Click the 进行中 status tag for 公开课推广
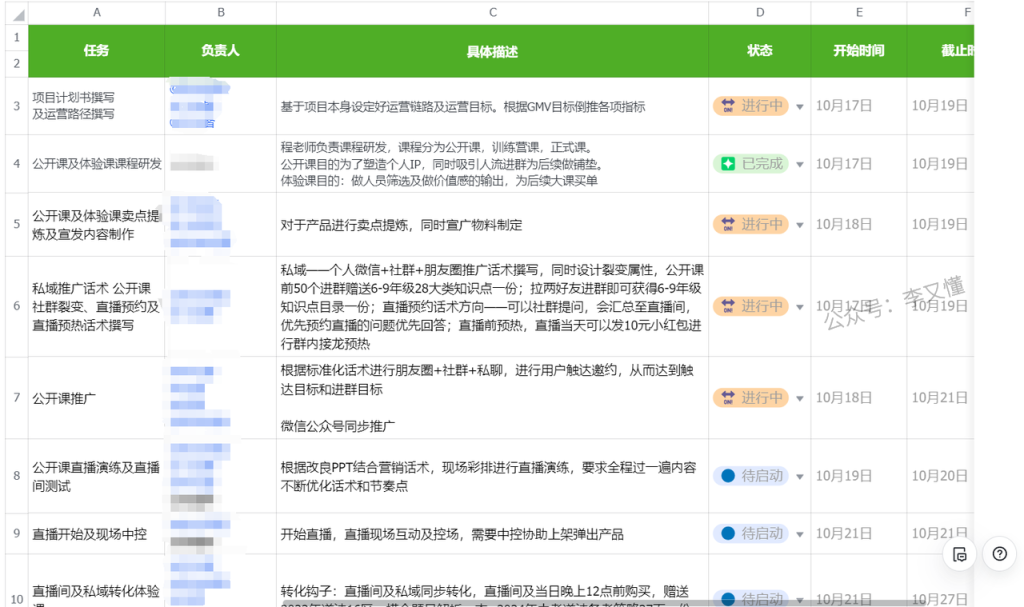This screenshot has width=1024, height=607. (750, 398)
